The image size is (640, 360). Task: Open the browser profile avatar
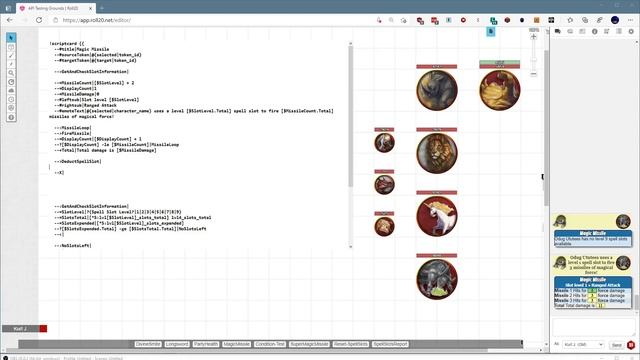click(615, 20)
